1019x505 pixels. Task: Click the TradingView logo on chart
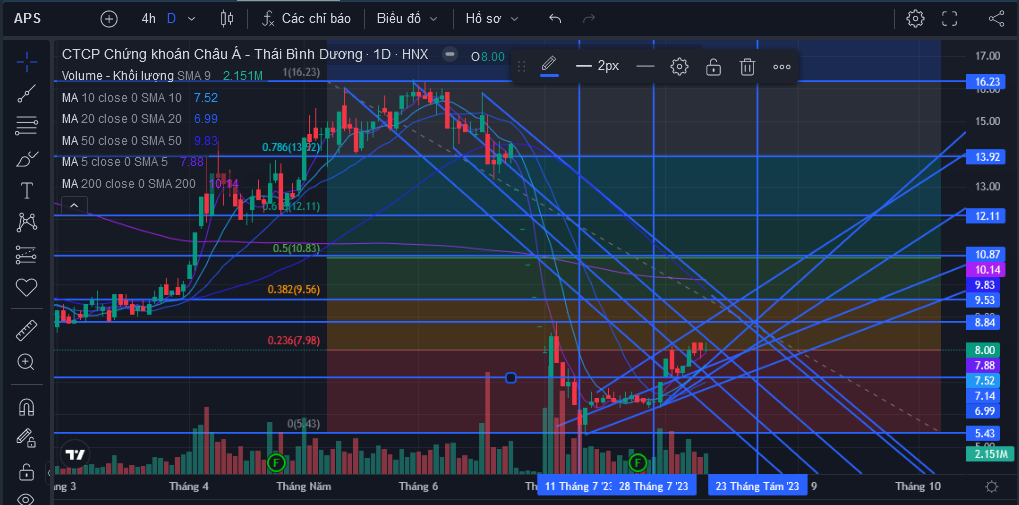pos(75,454)
